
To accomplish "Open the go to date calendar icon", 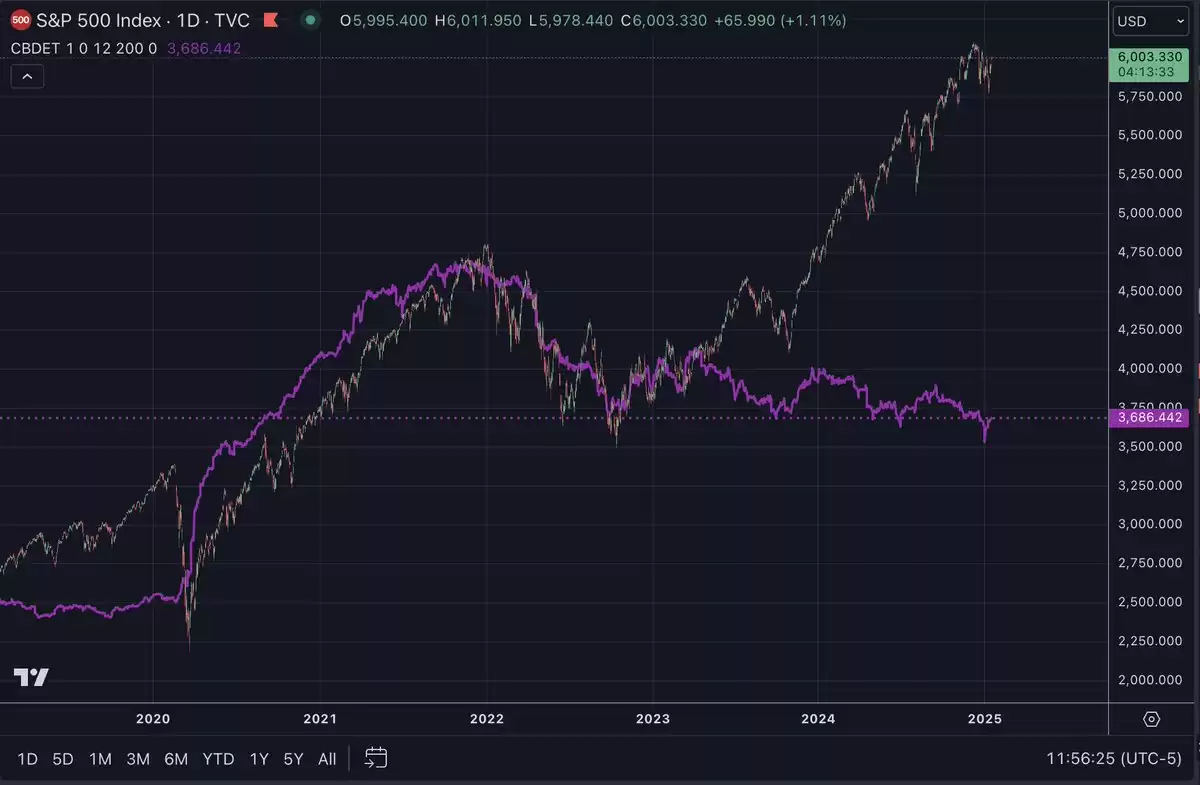I will [x=376, y=758].
